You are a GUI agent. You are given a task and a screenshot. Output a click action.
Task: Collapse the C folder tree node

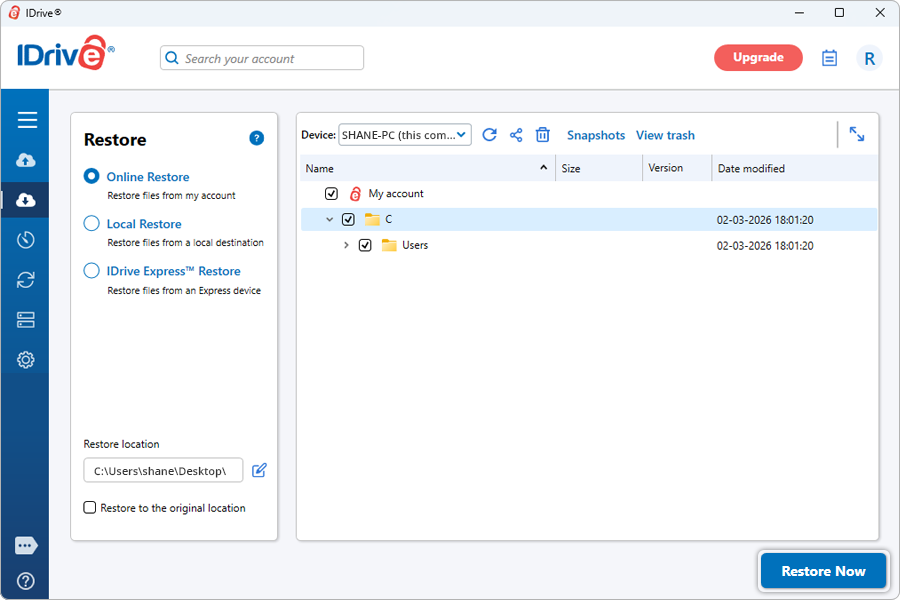click(x=329, y=219)
